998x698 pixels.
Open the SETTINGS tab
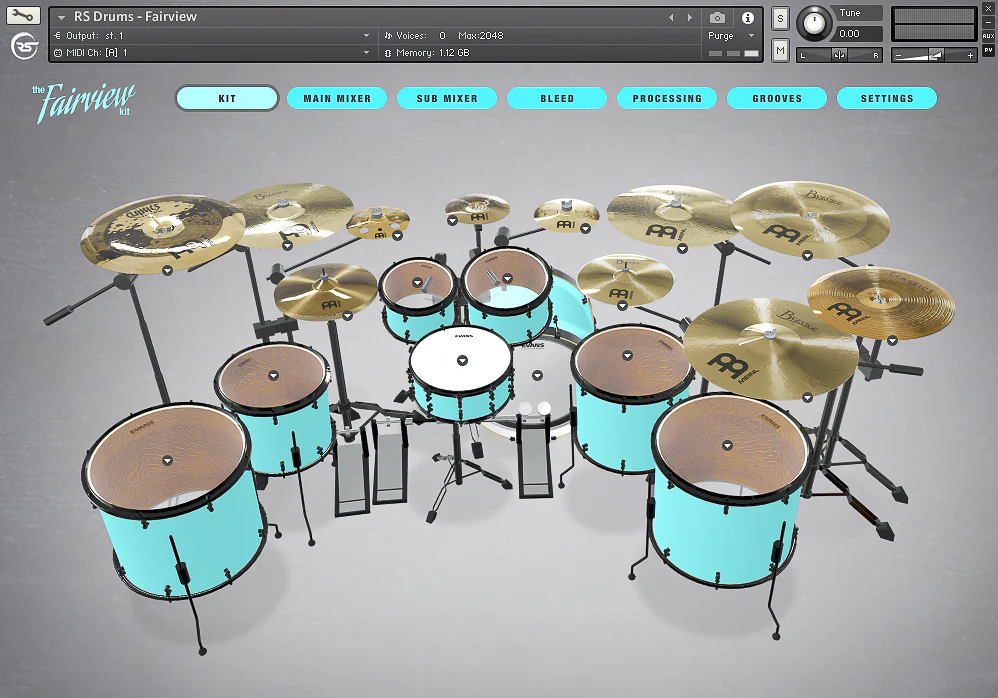pyautogui.click(x=887, y=99)
